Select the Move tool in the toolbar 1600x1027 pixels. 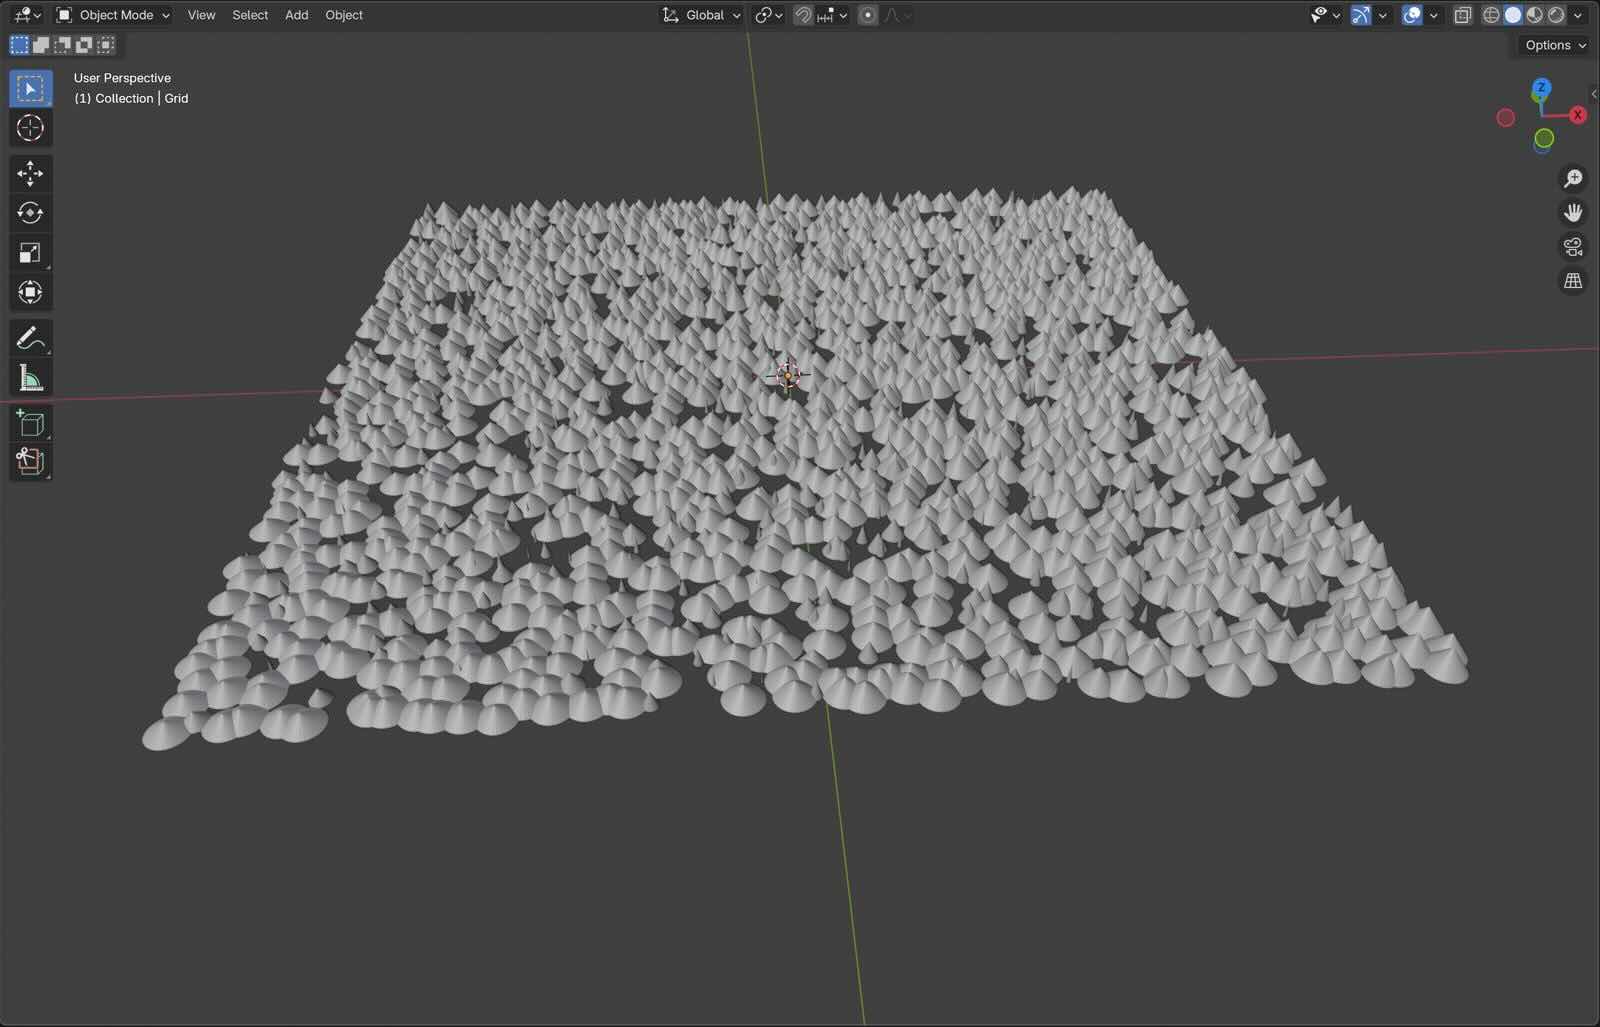point(30,173)
